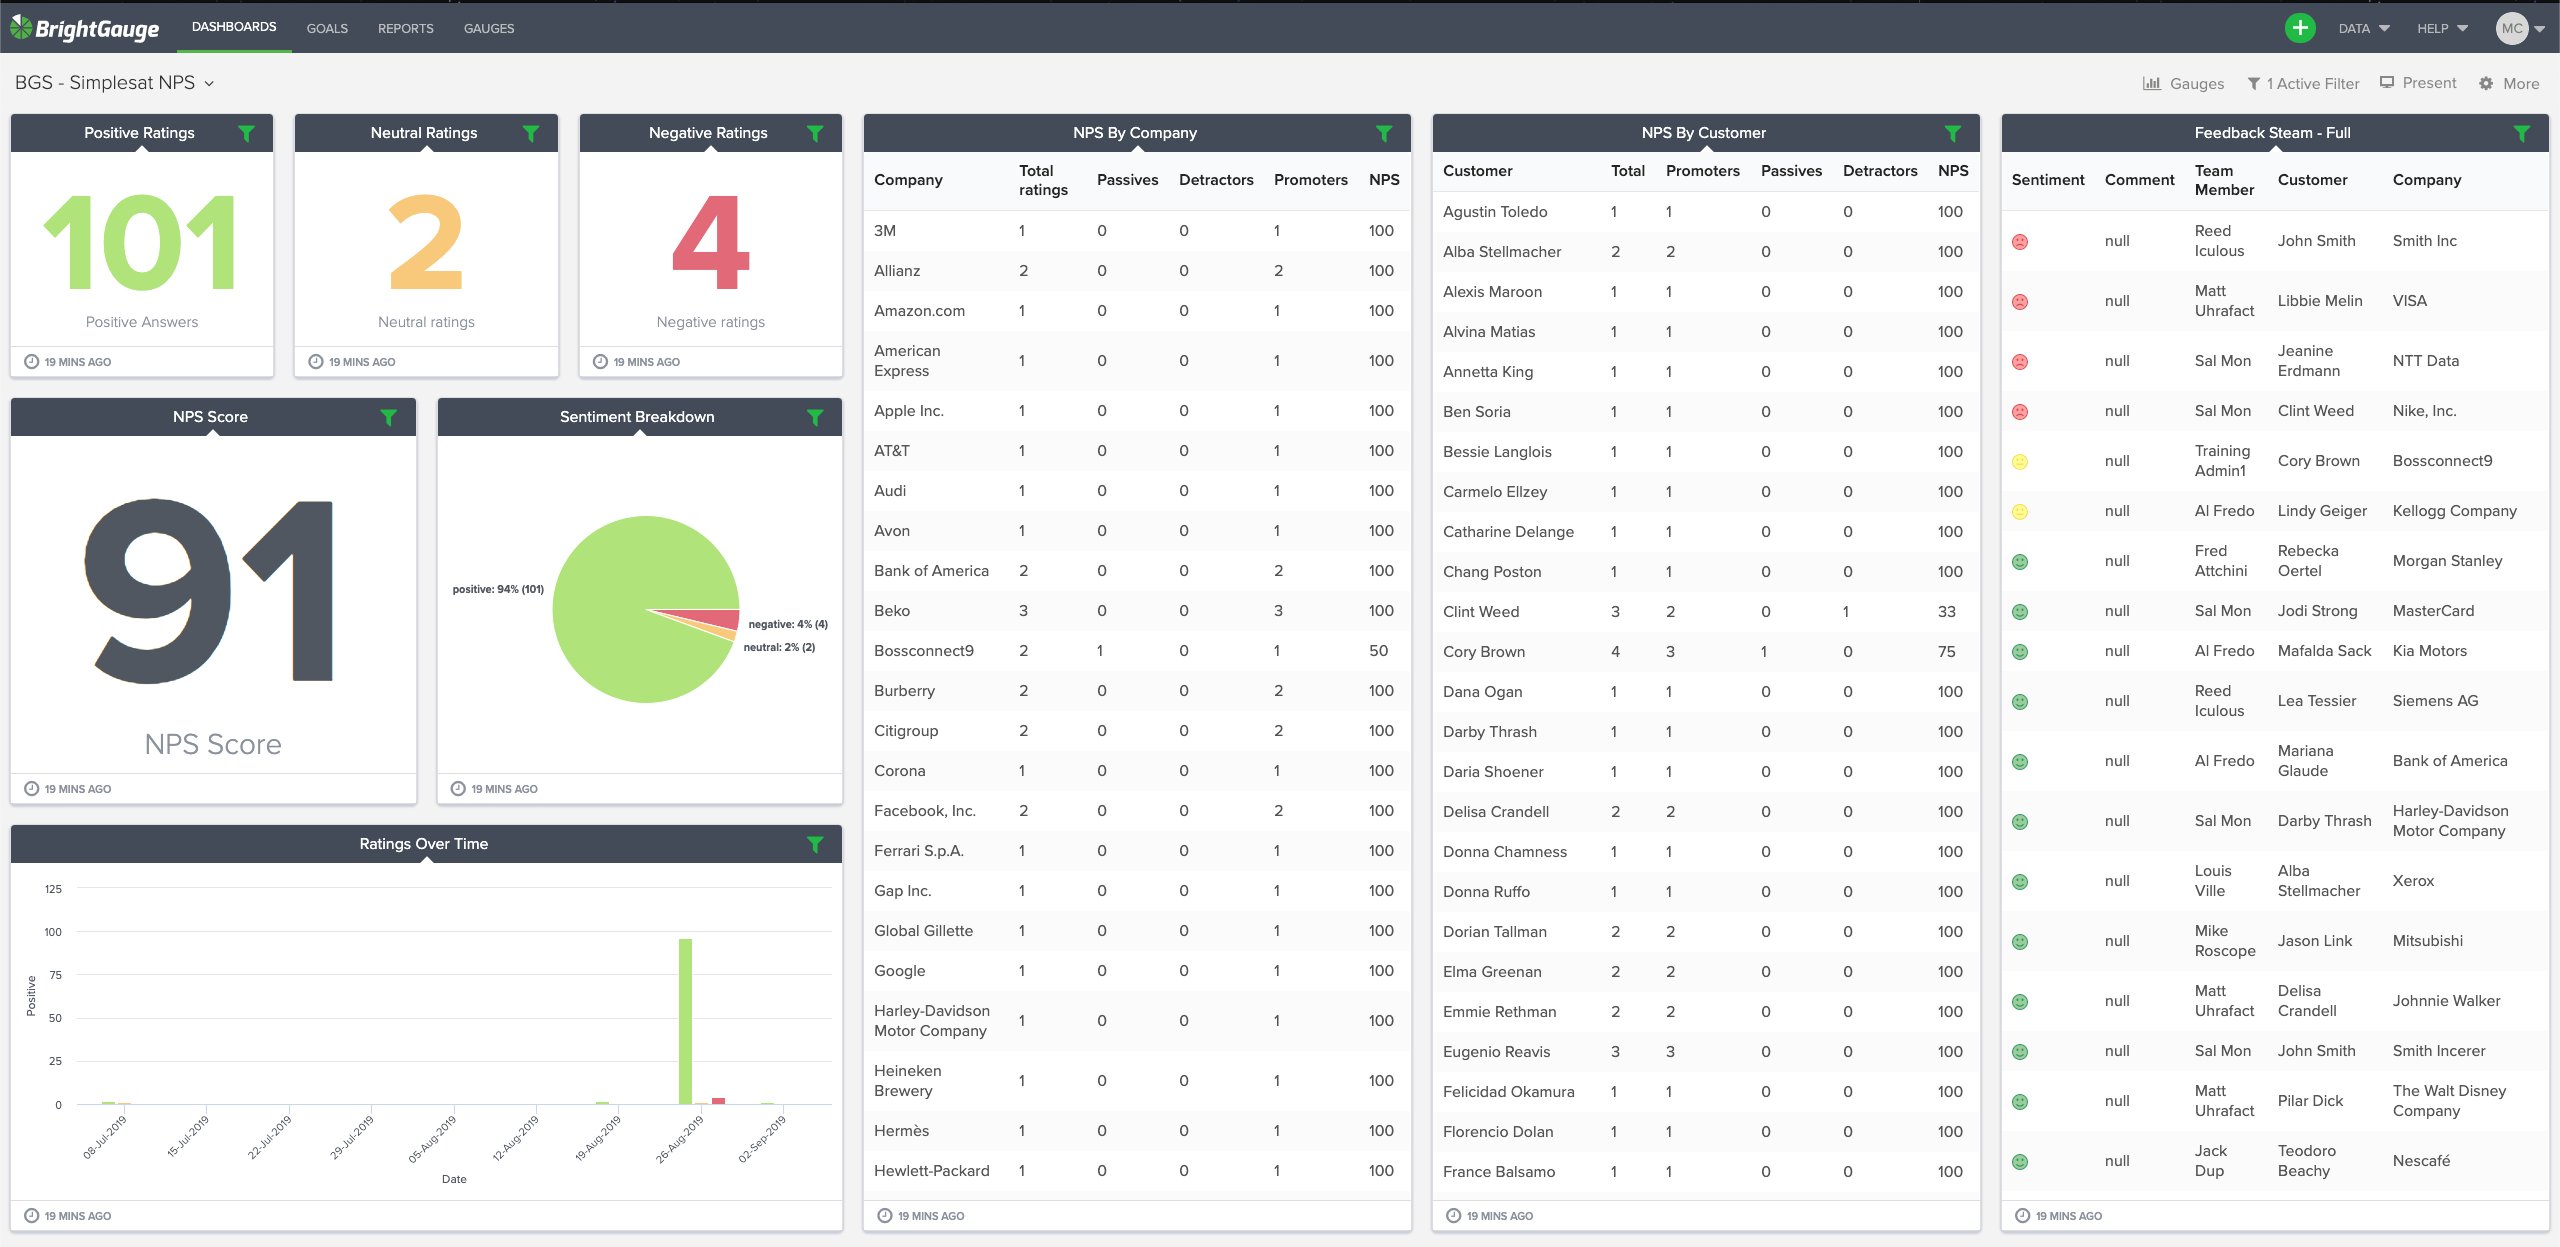
Task: Click filter icon on Ratings Over Time
Action: (x=815, y=844)
